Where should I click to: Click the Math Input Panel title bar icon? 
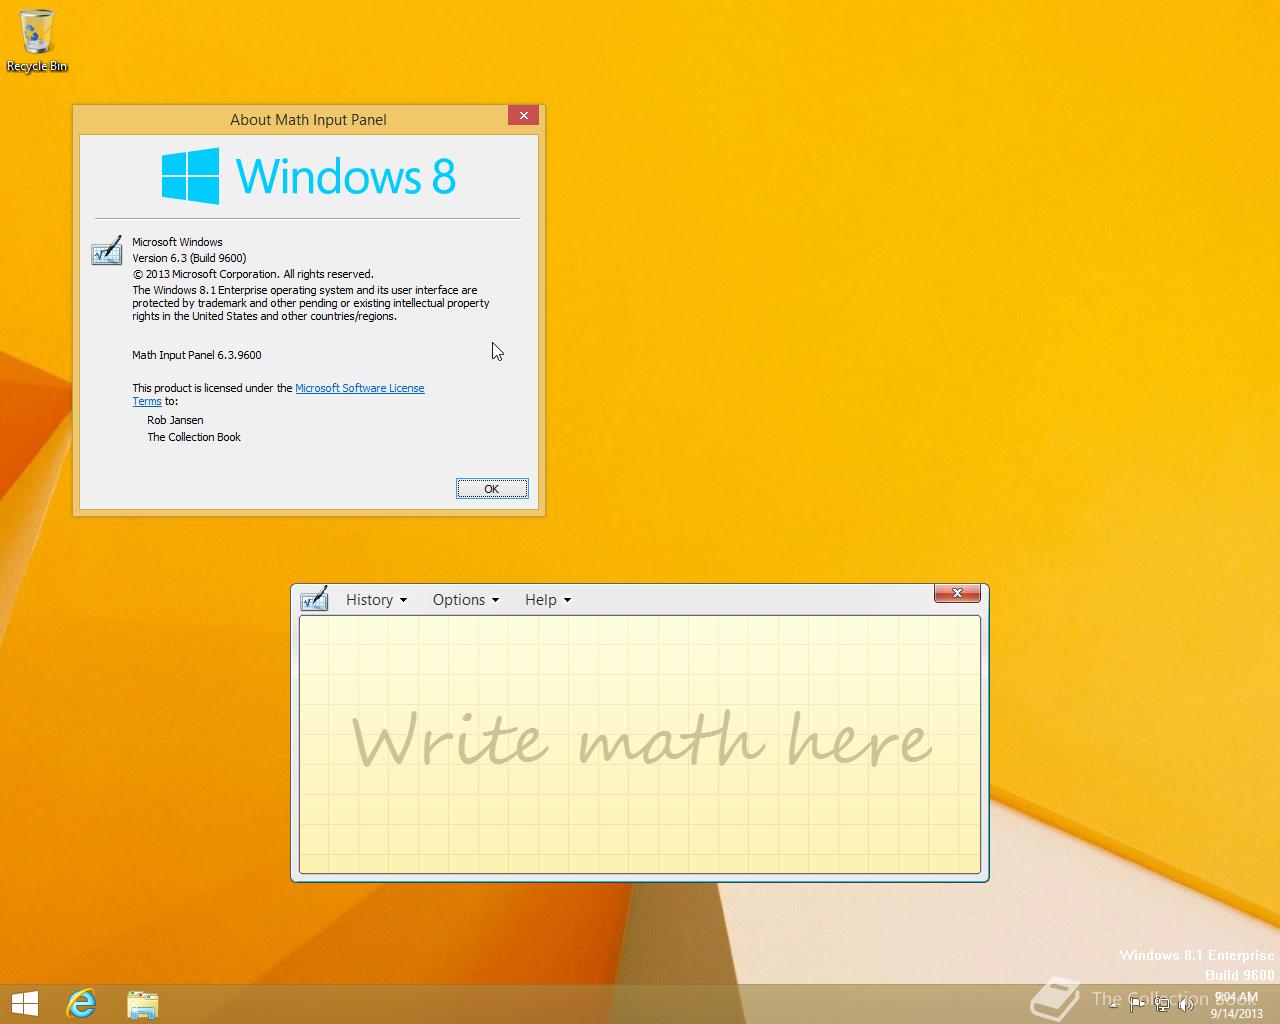(314, 599)
